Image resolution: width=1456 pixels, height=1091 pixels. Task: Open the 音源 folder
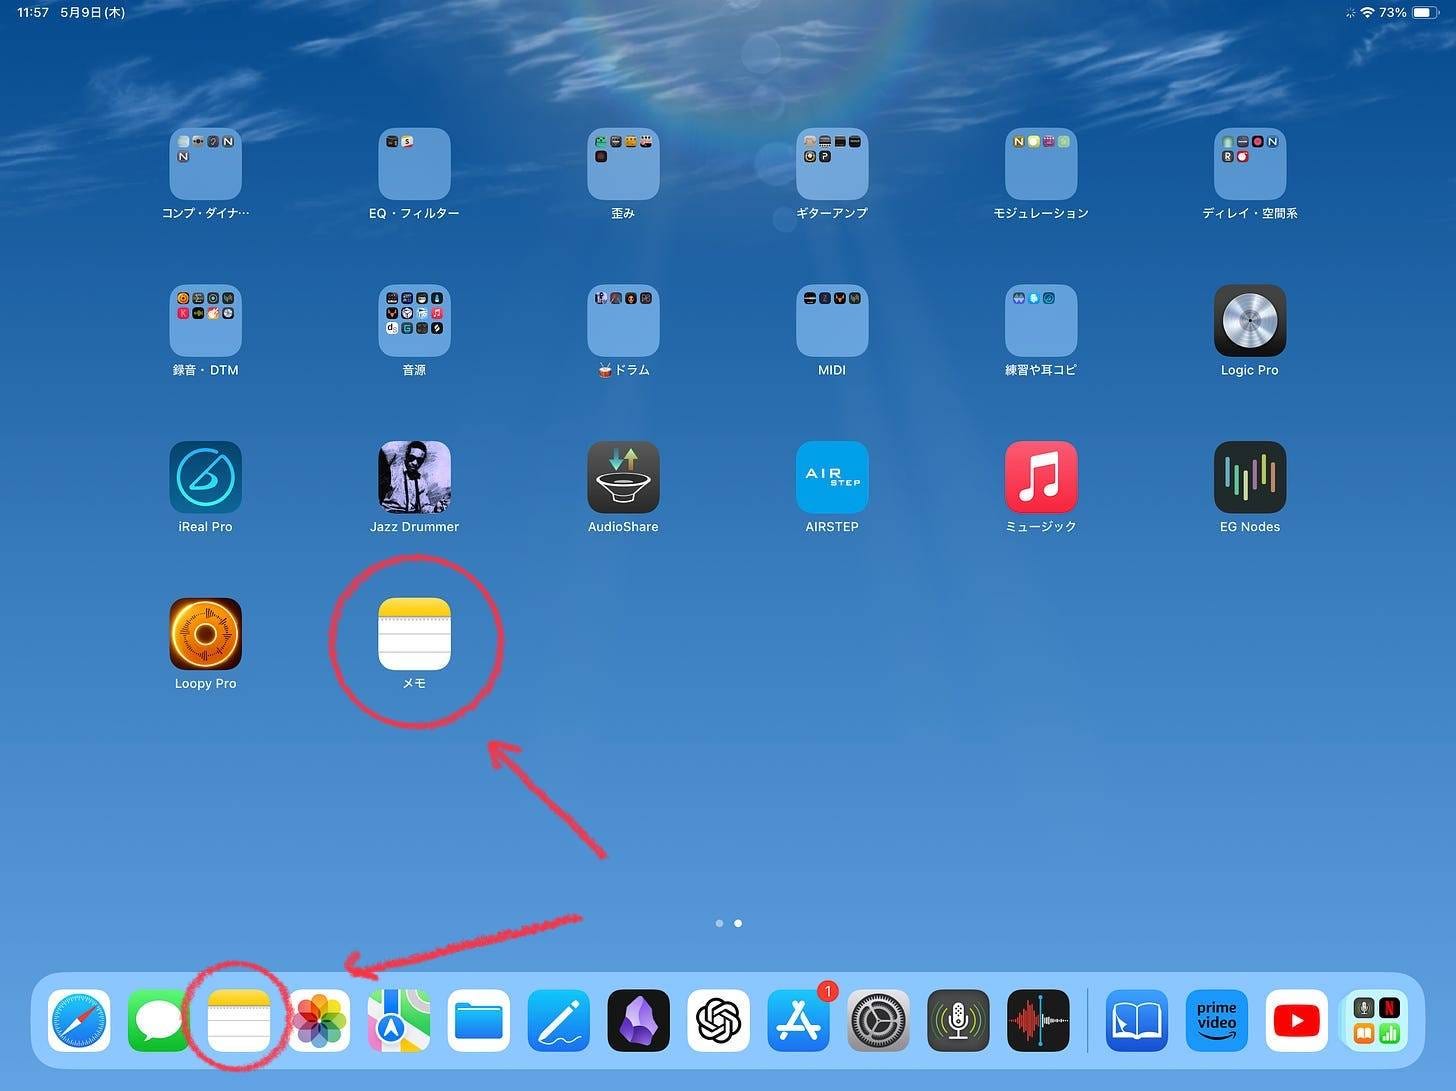click(414, 321)
